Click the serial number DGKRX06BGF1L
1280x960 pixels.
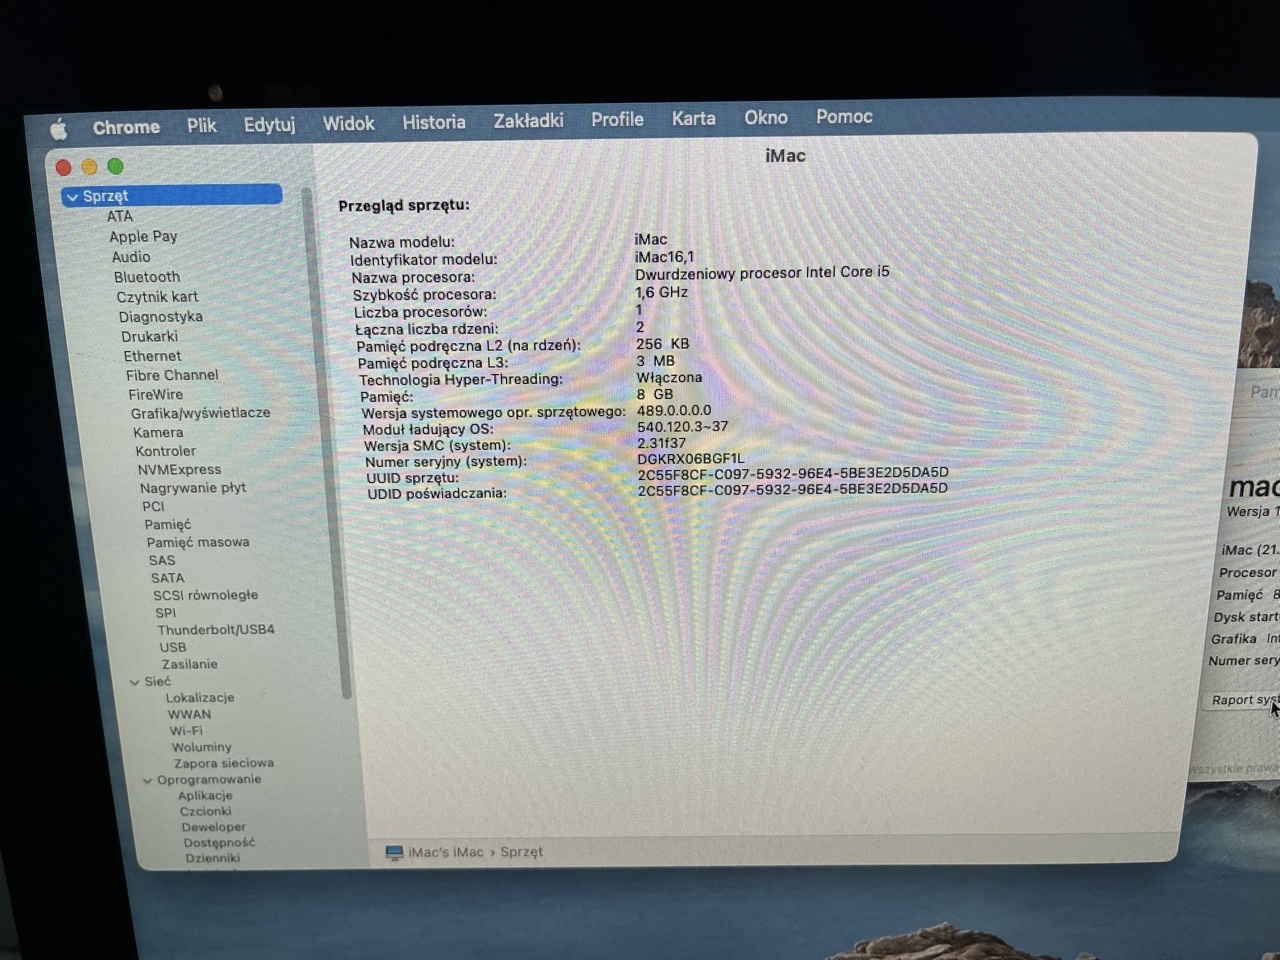691,458
